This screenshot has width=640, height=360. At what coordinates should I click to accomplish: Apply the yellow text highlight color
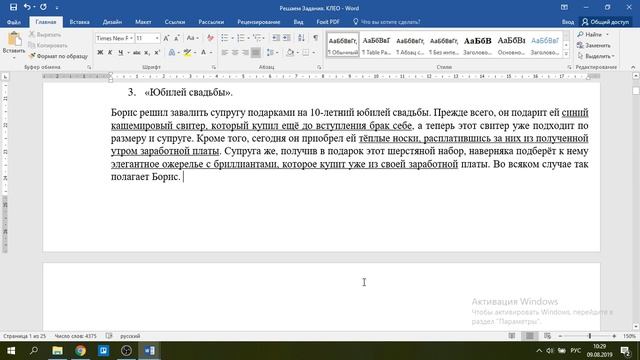(187, 52)
